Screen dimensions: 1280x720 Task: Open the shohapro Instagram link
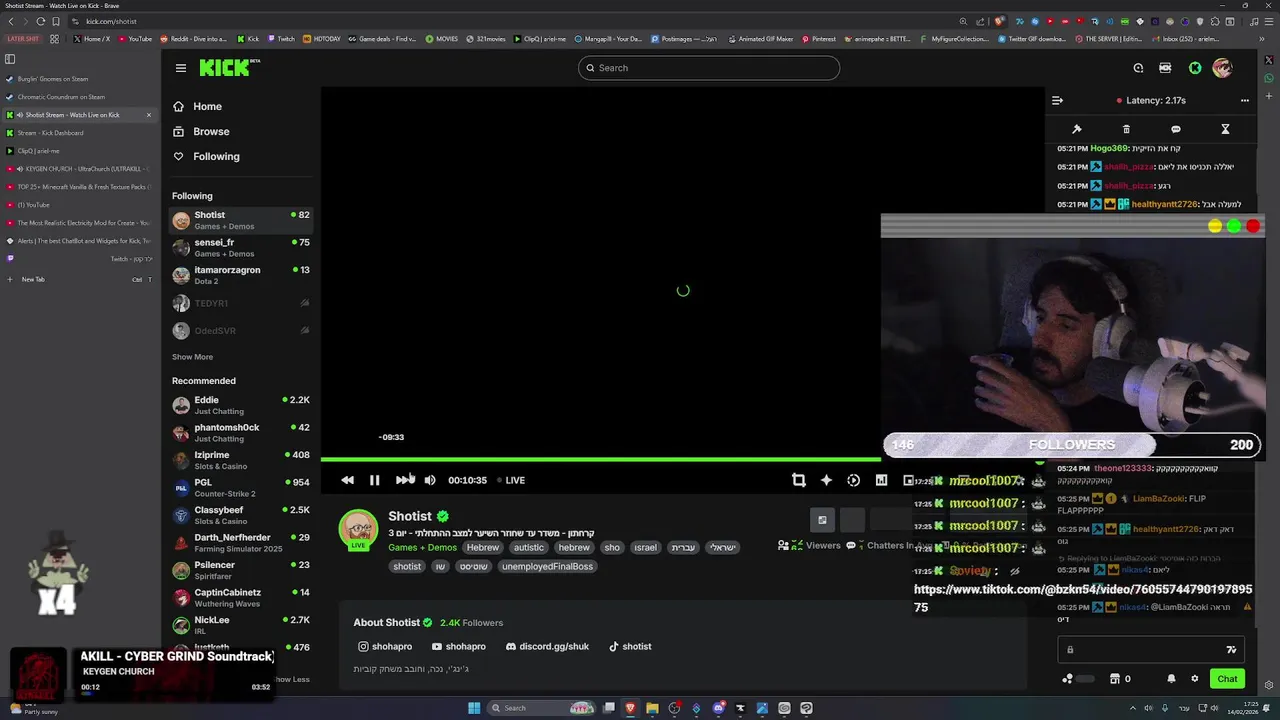(x=385, y=646)
